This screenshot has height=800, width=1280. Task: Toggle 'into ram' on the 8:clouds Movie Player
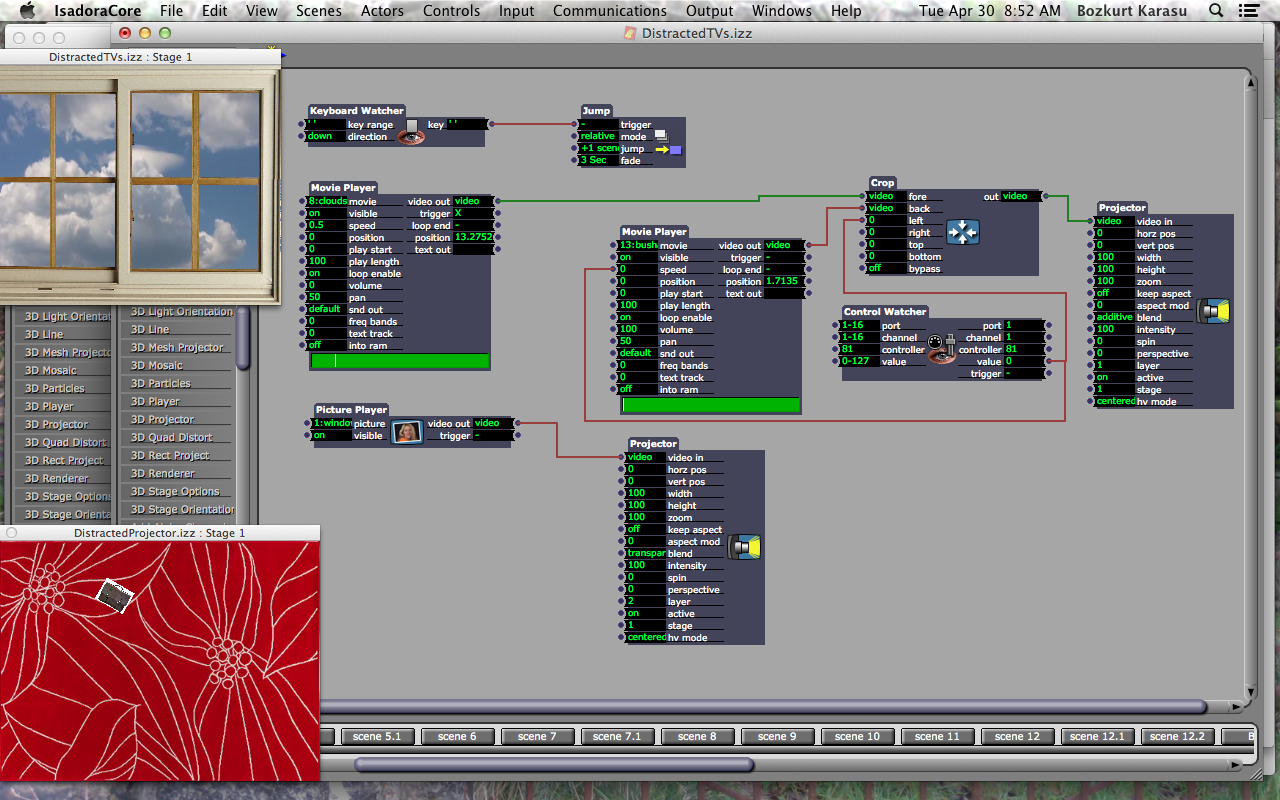tap(327, 345)
